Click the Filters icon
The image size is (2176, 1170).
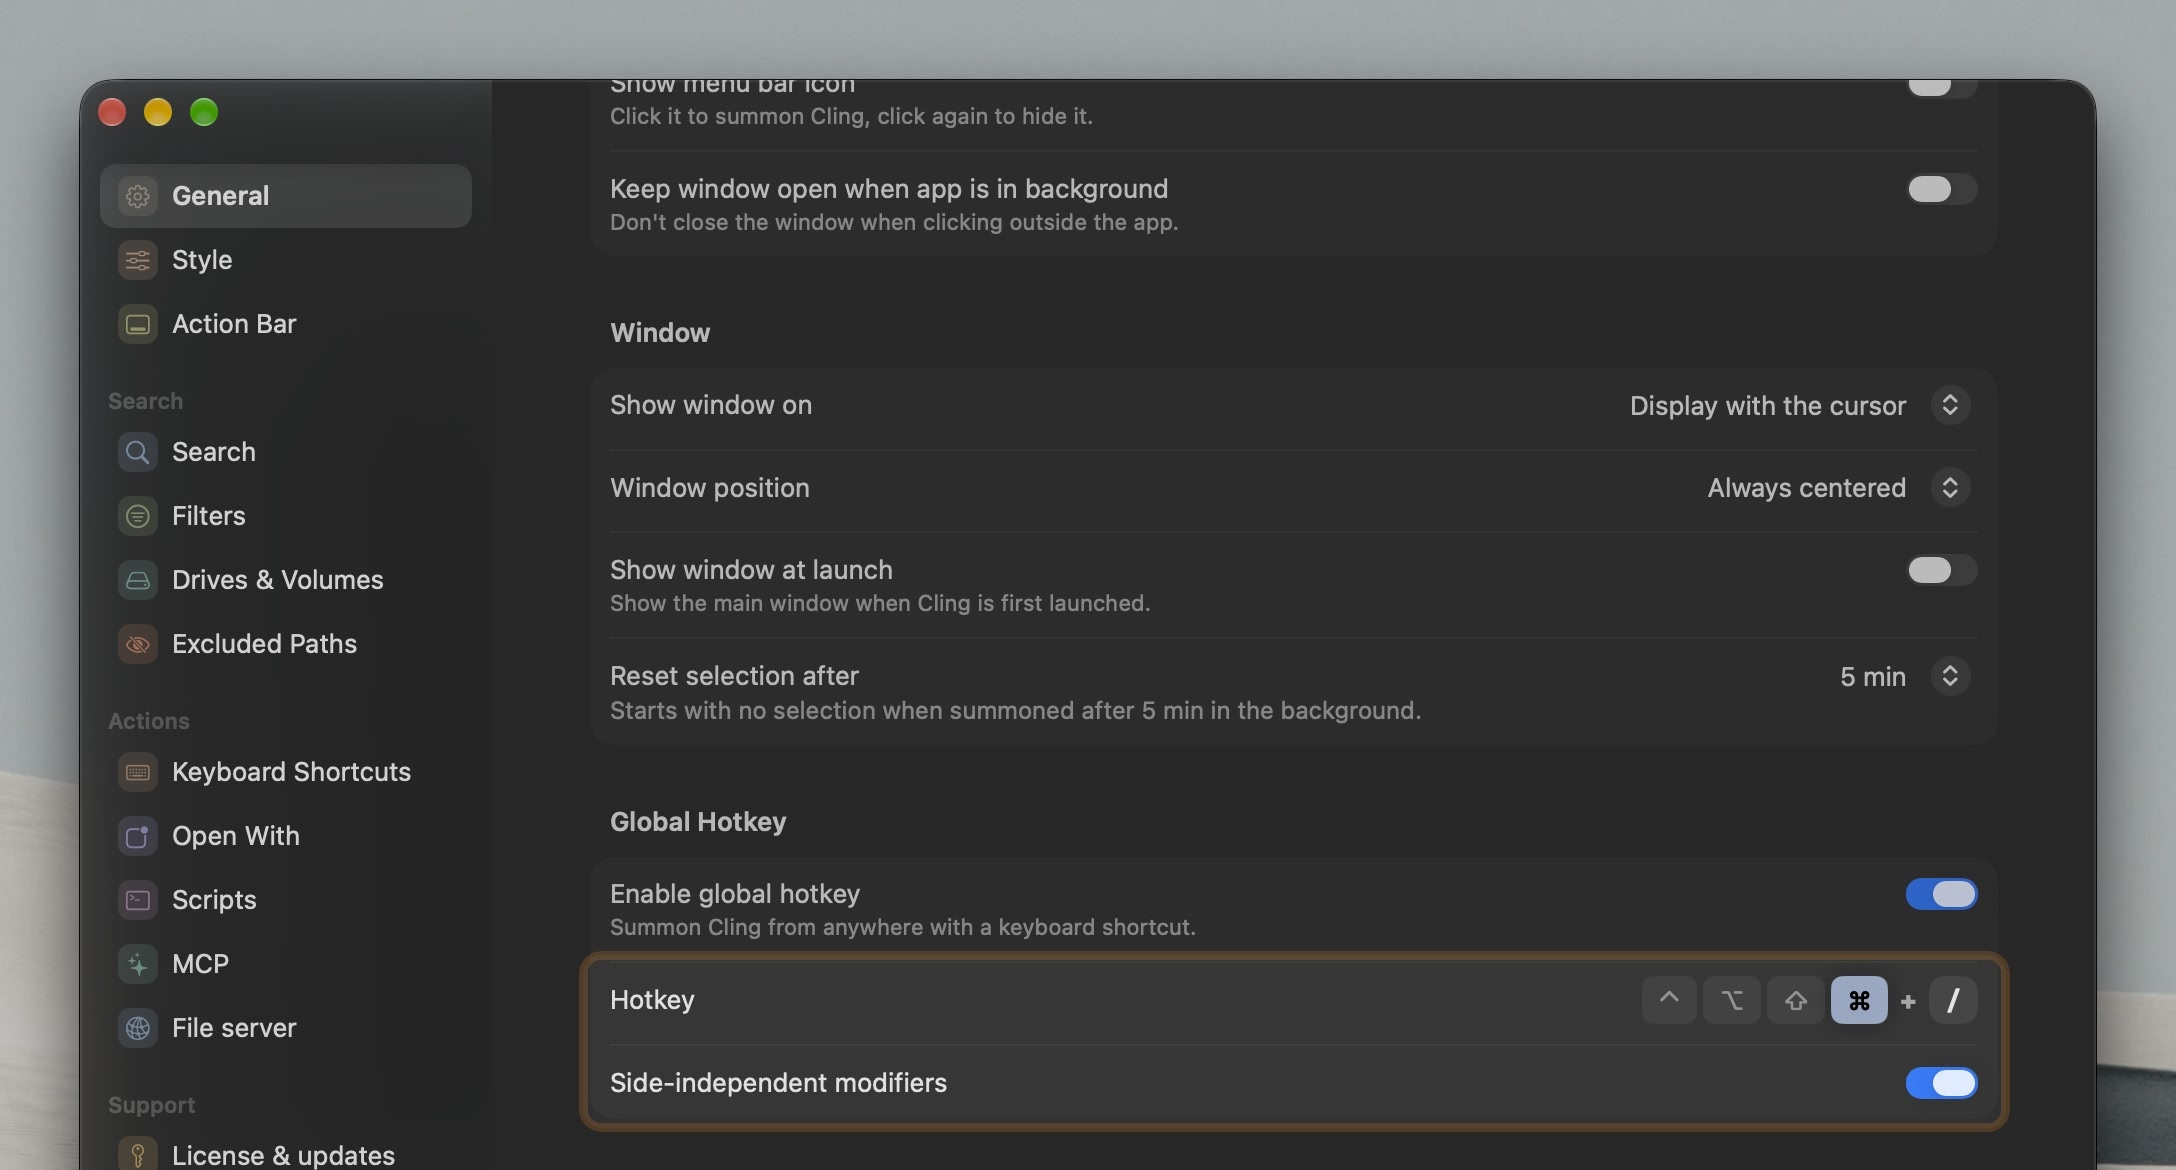[138, 516]
